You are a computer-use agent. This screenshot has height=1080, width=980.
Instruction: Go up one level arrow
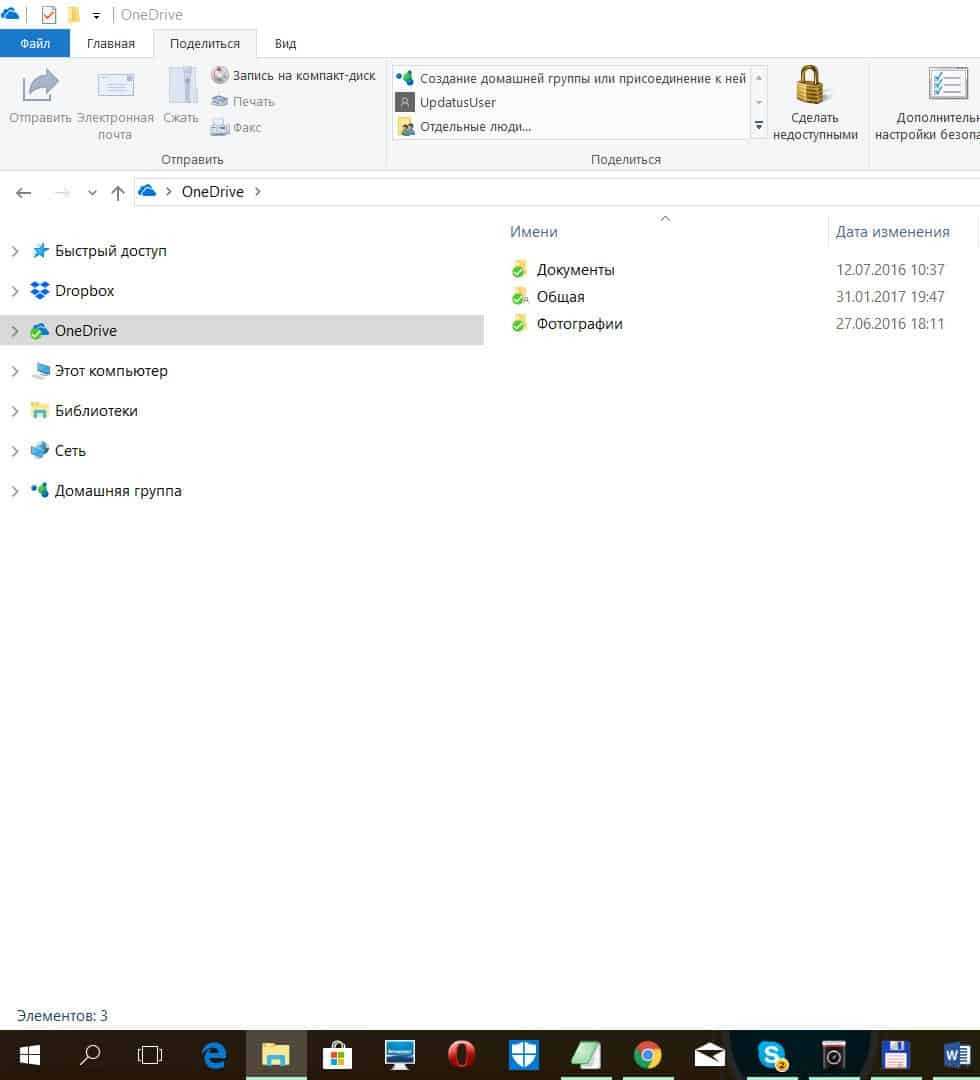(x=118, y=193)
